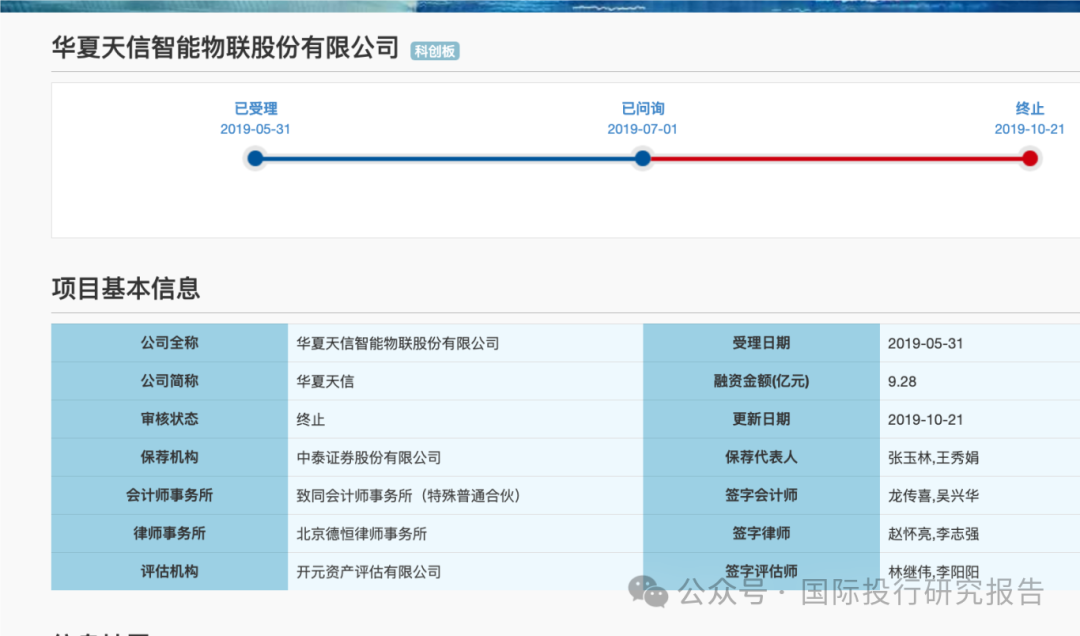Click 北京德恒律师事务所 law firm cell

pyautogui.click(x=466, y=533)
